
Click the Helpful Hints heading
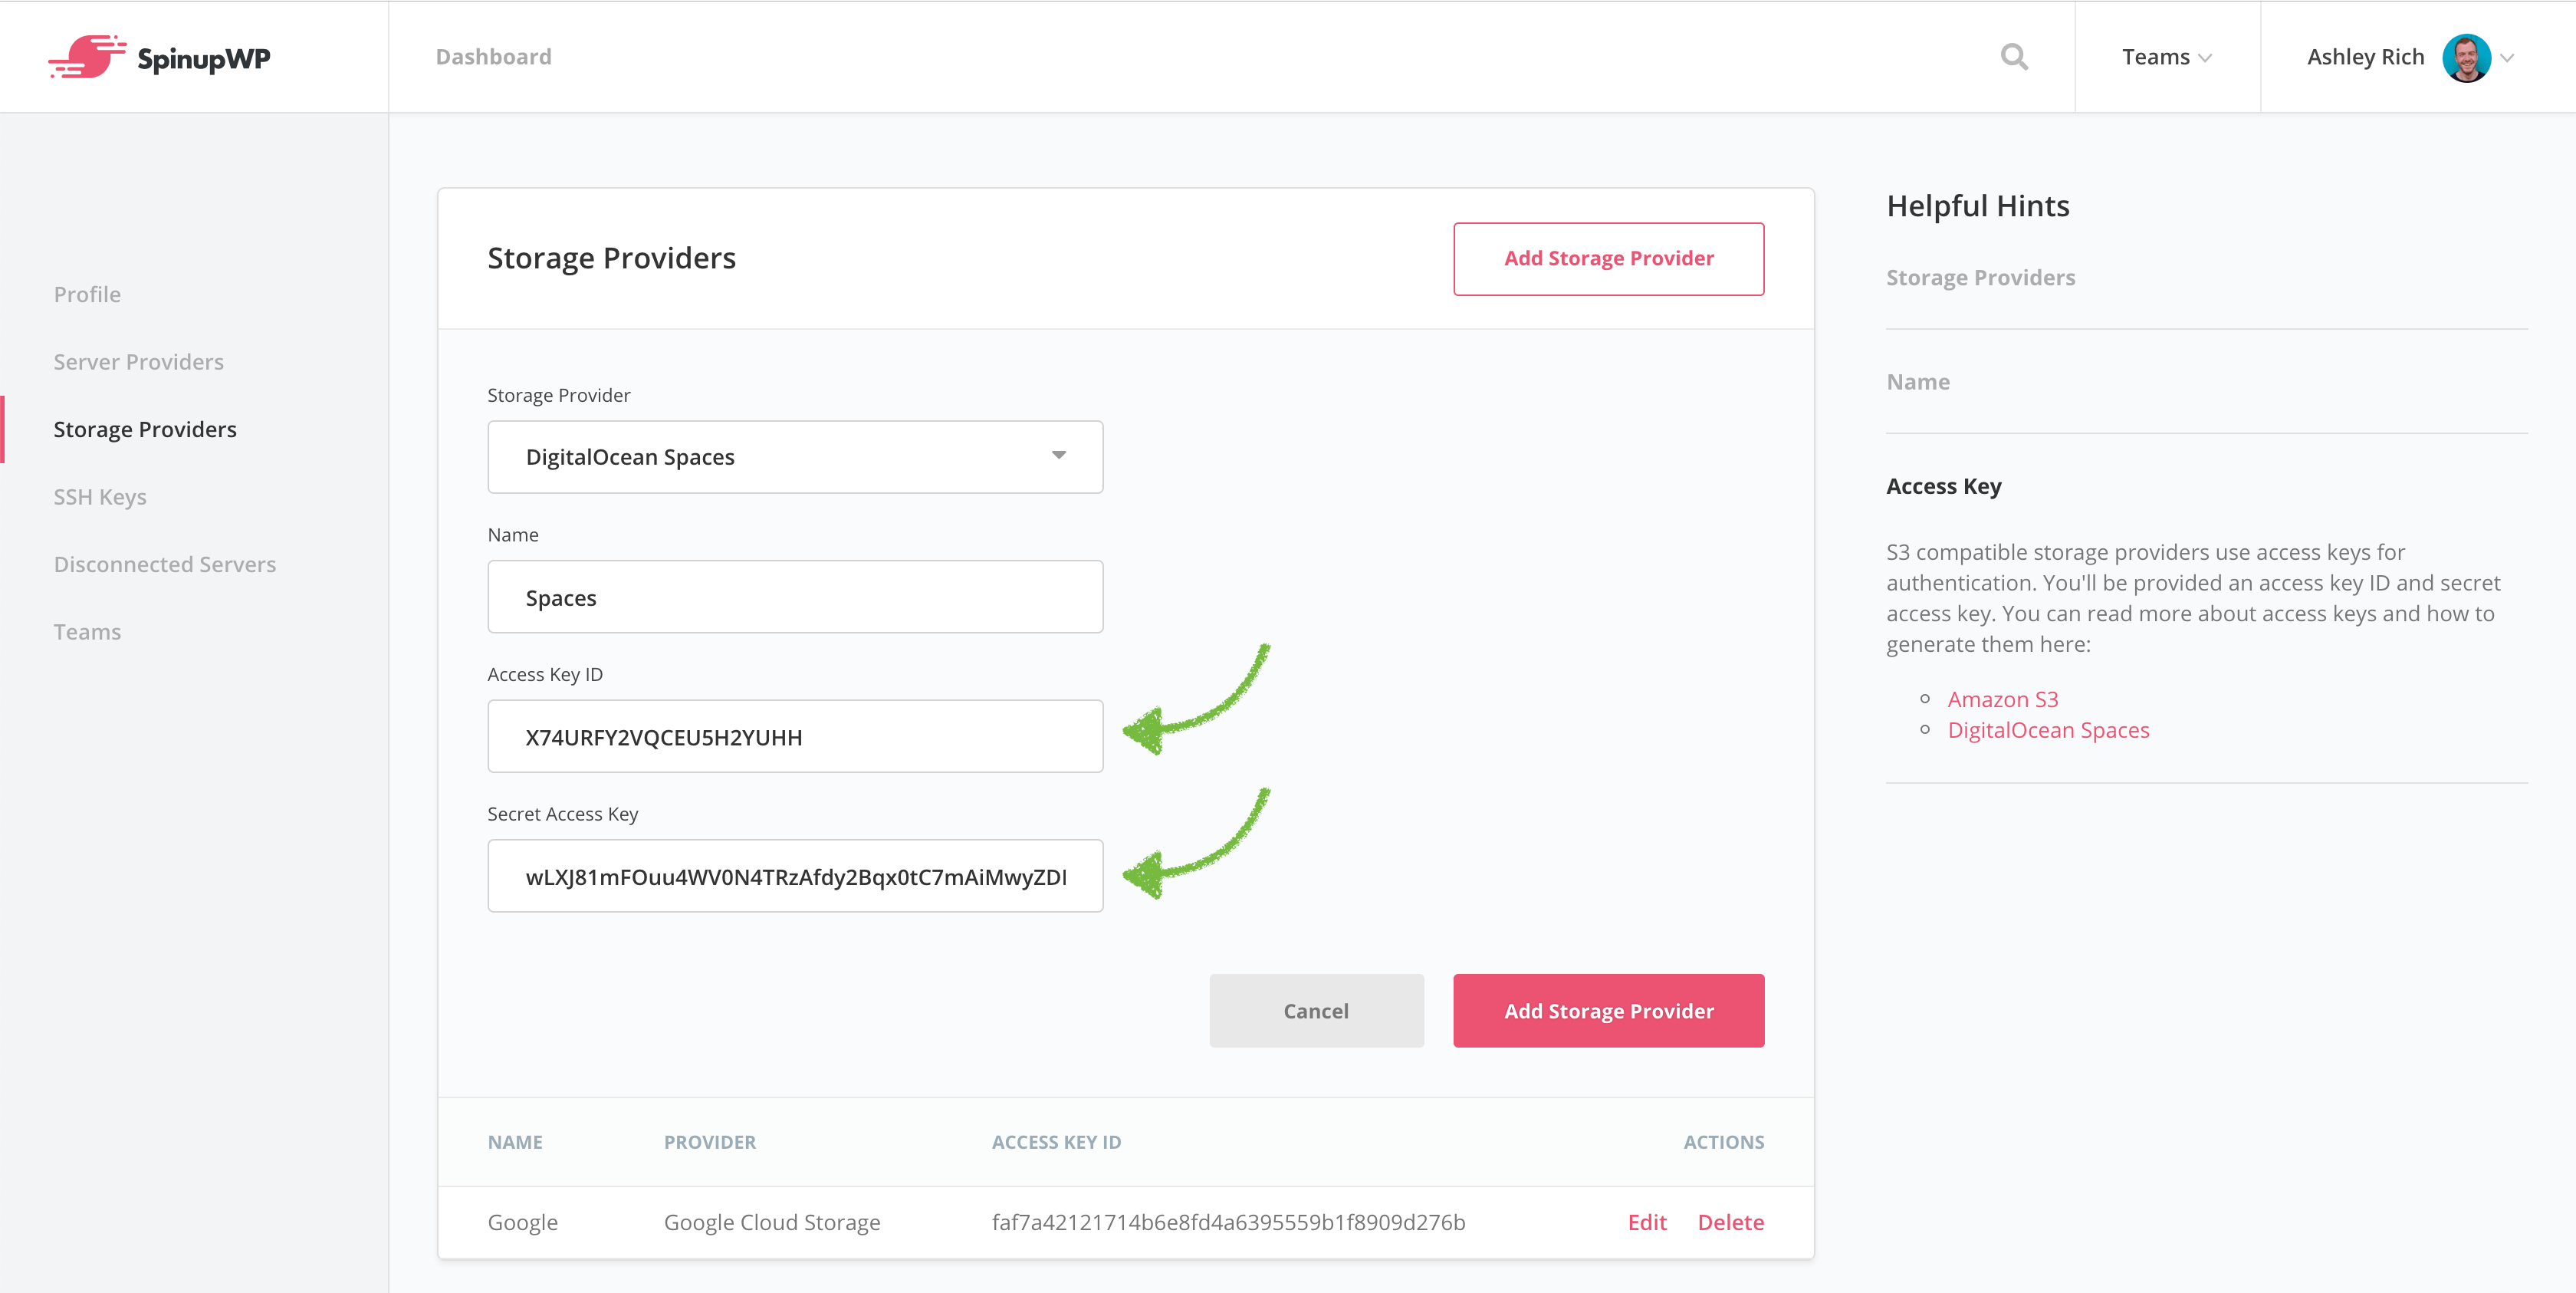(1977, 206)
